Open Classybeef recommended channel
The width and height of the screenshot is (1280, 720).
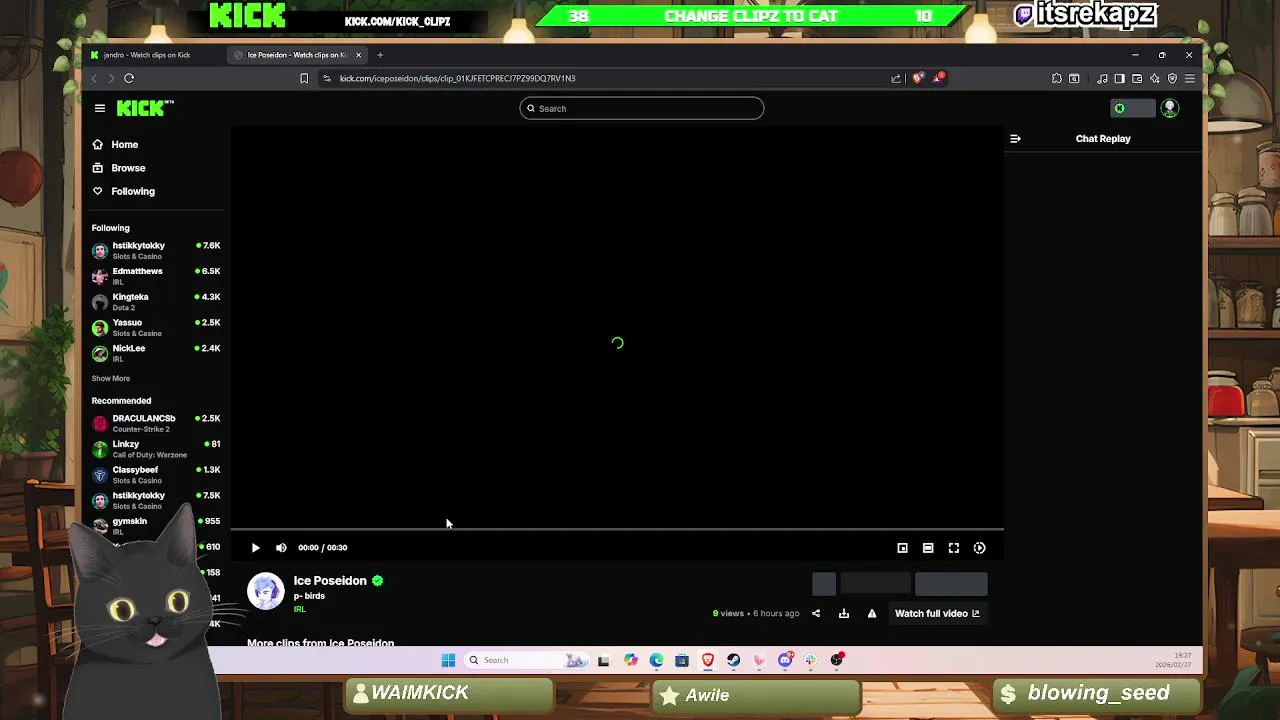(156, 475)
